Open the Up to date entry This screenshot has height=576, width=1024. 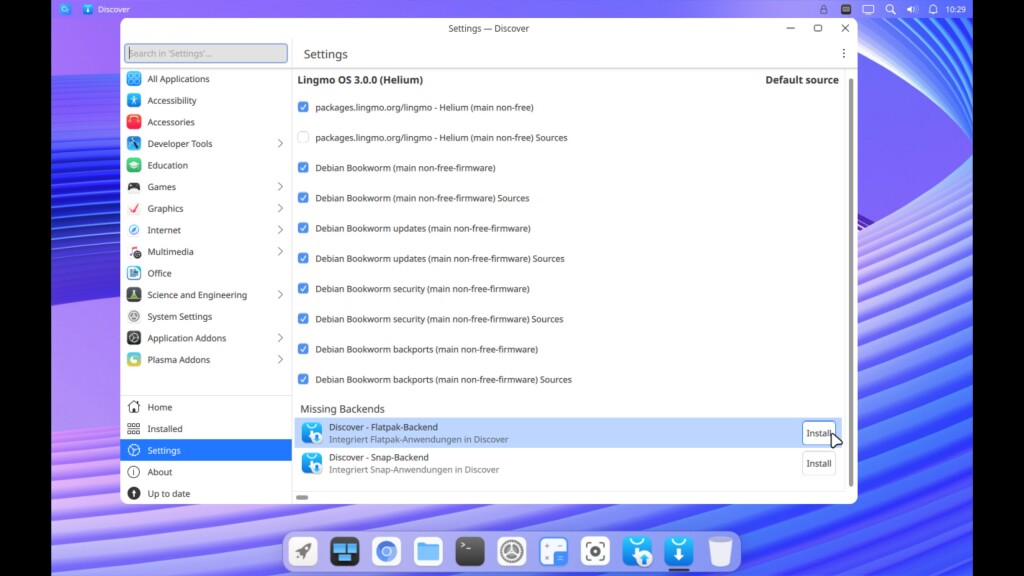pyautogui.click(x=206, y=493)
